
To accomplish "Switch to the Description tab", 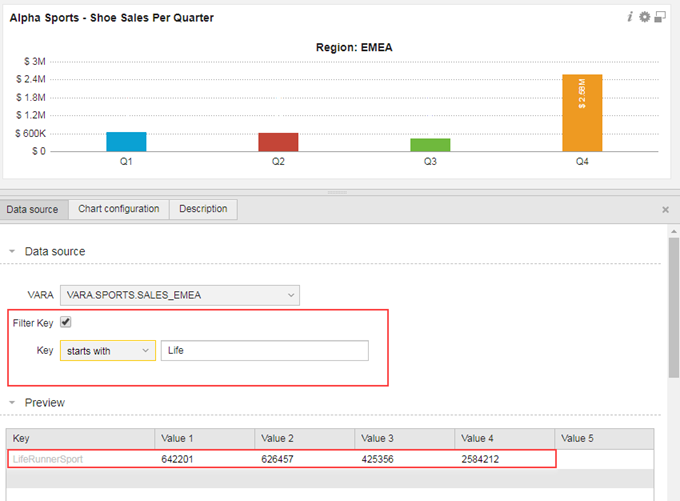I will point(203,209).
